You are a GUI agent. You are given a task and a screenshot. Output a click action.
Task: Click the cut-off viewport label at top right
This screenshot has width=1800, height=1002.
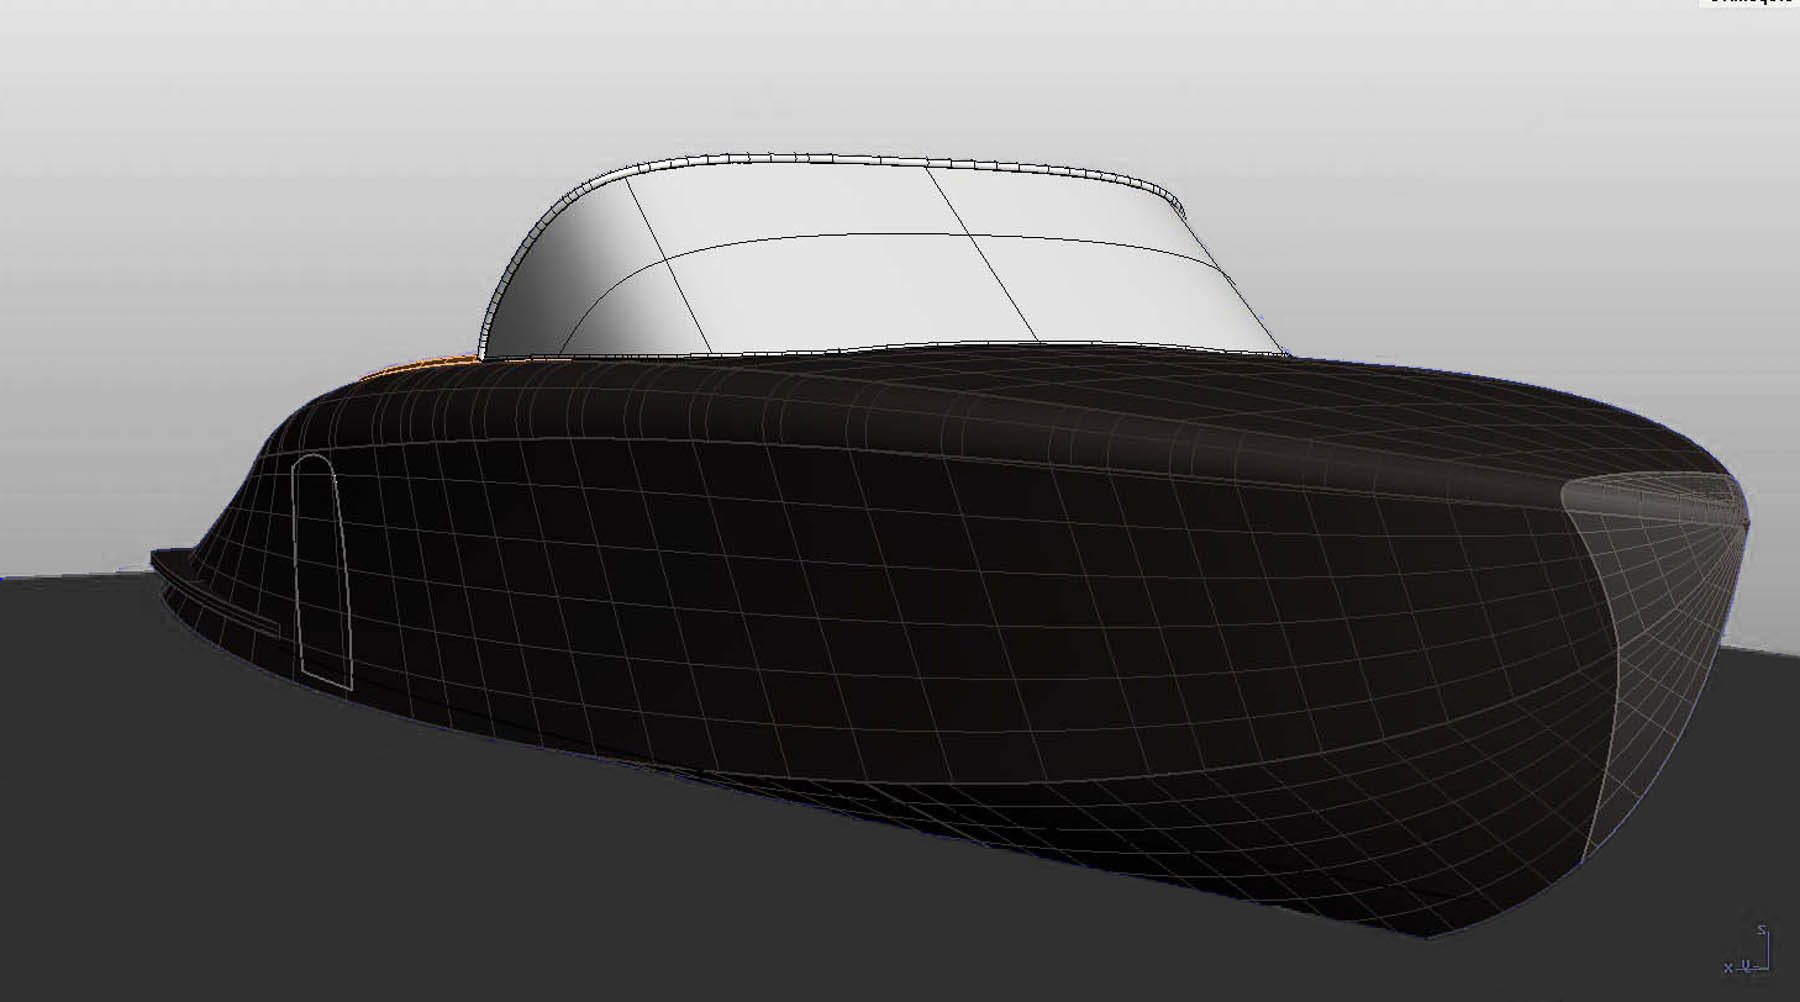1749,3
